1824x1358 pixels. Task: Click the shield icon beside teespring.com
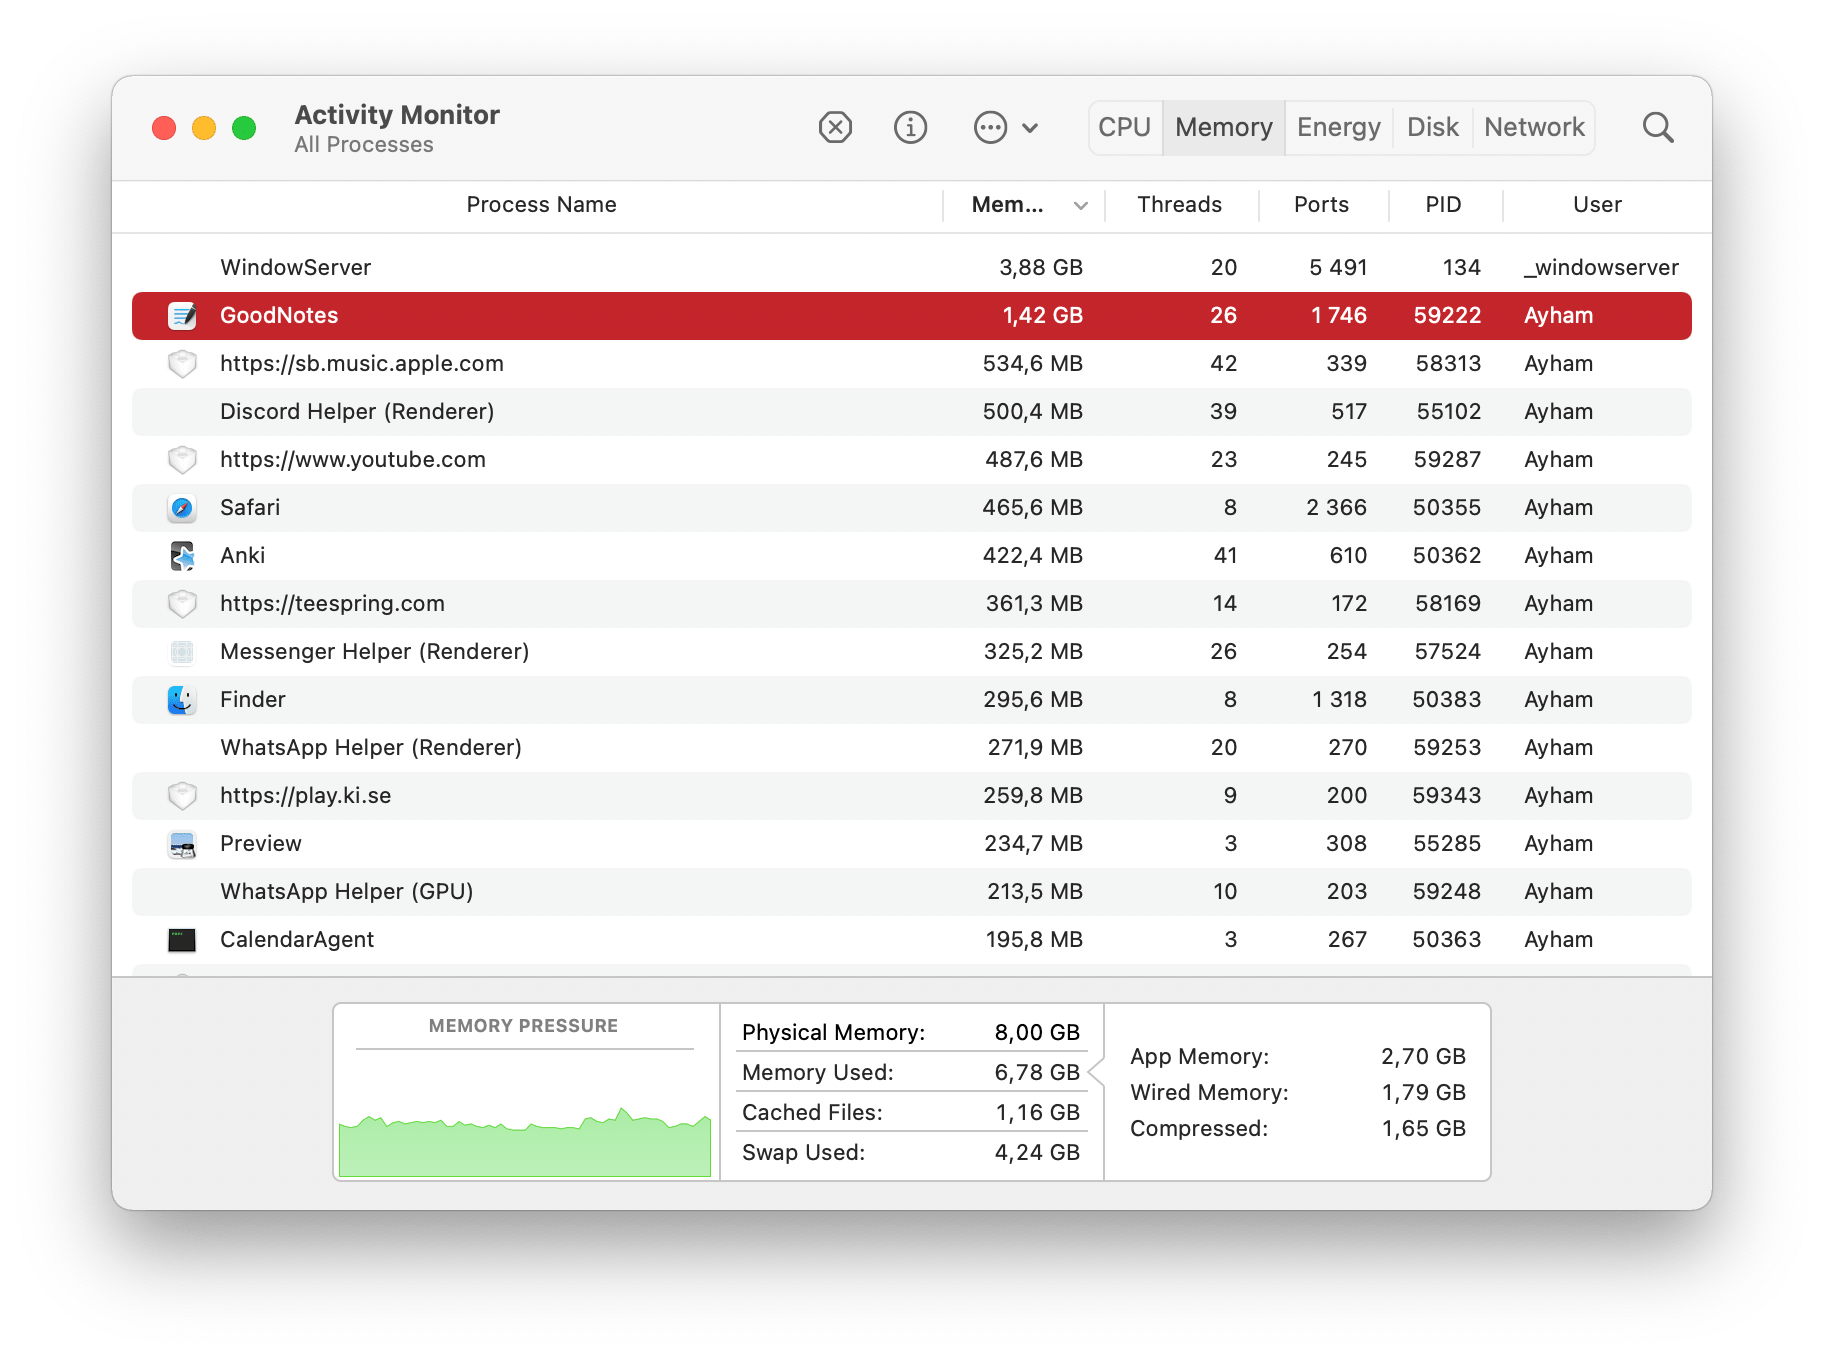182,604
